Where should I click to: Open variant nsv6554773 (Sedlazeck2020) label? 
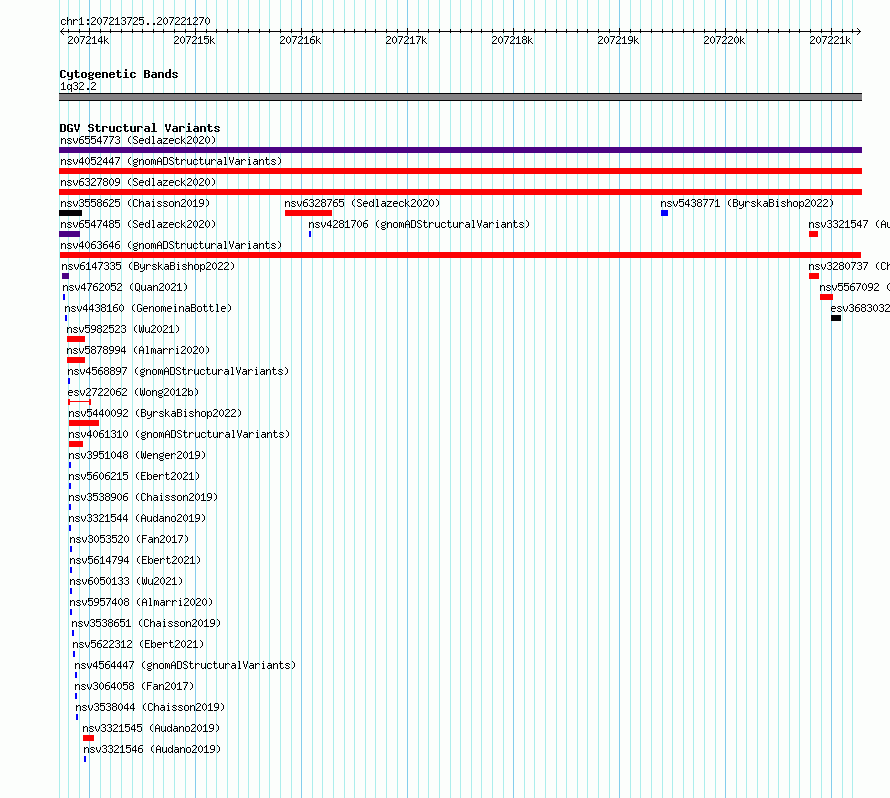point(138,140)
